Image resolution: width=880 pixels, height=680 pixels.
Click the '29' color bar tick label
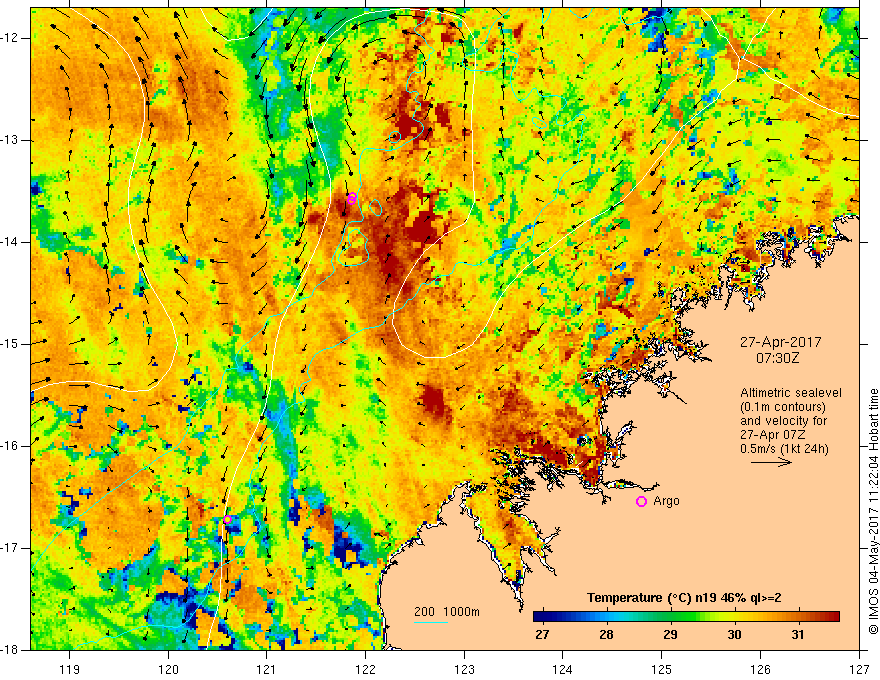[670, 635]
